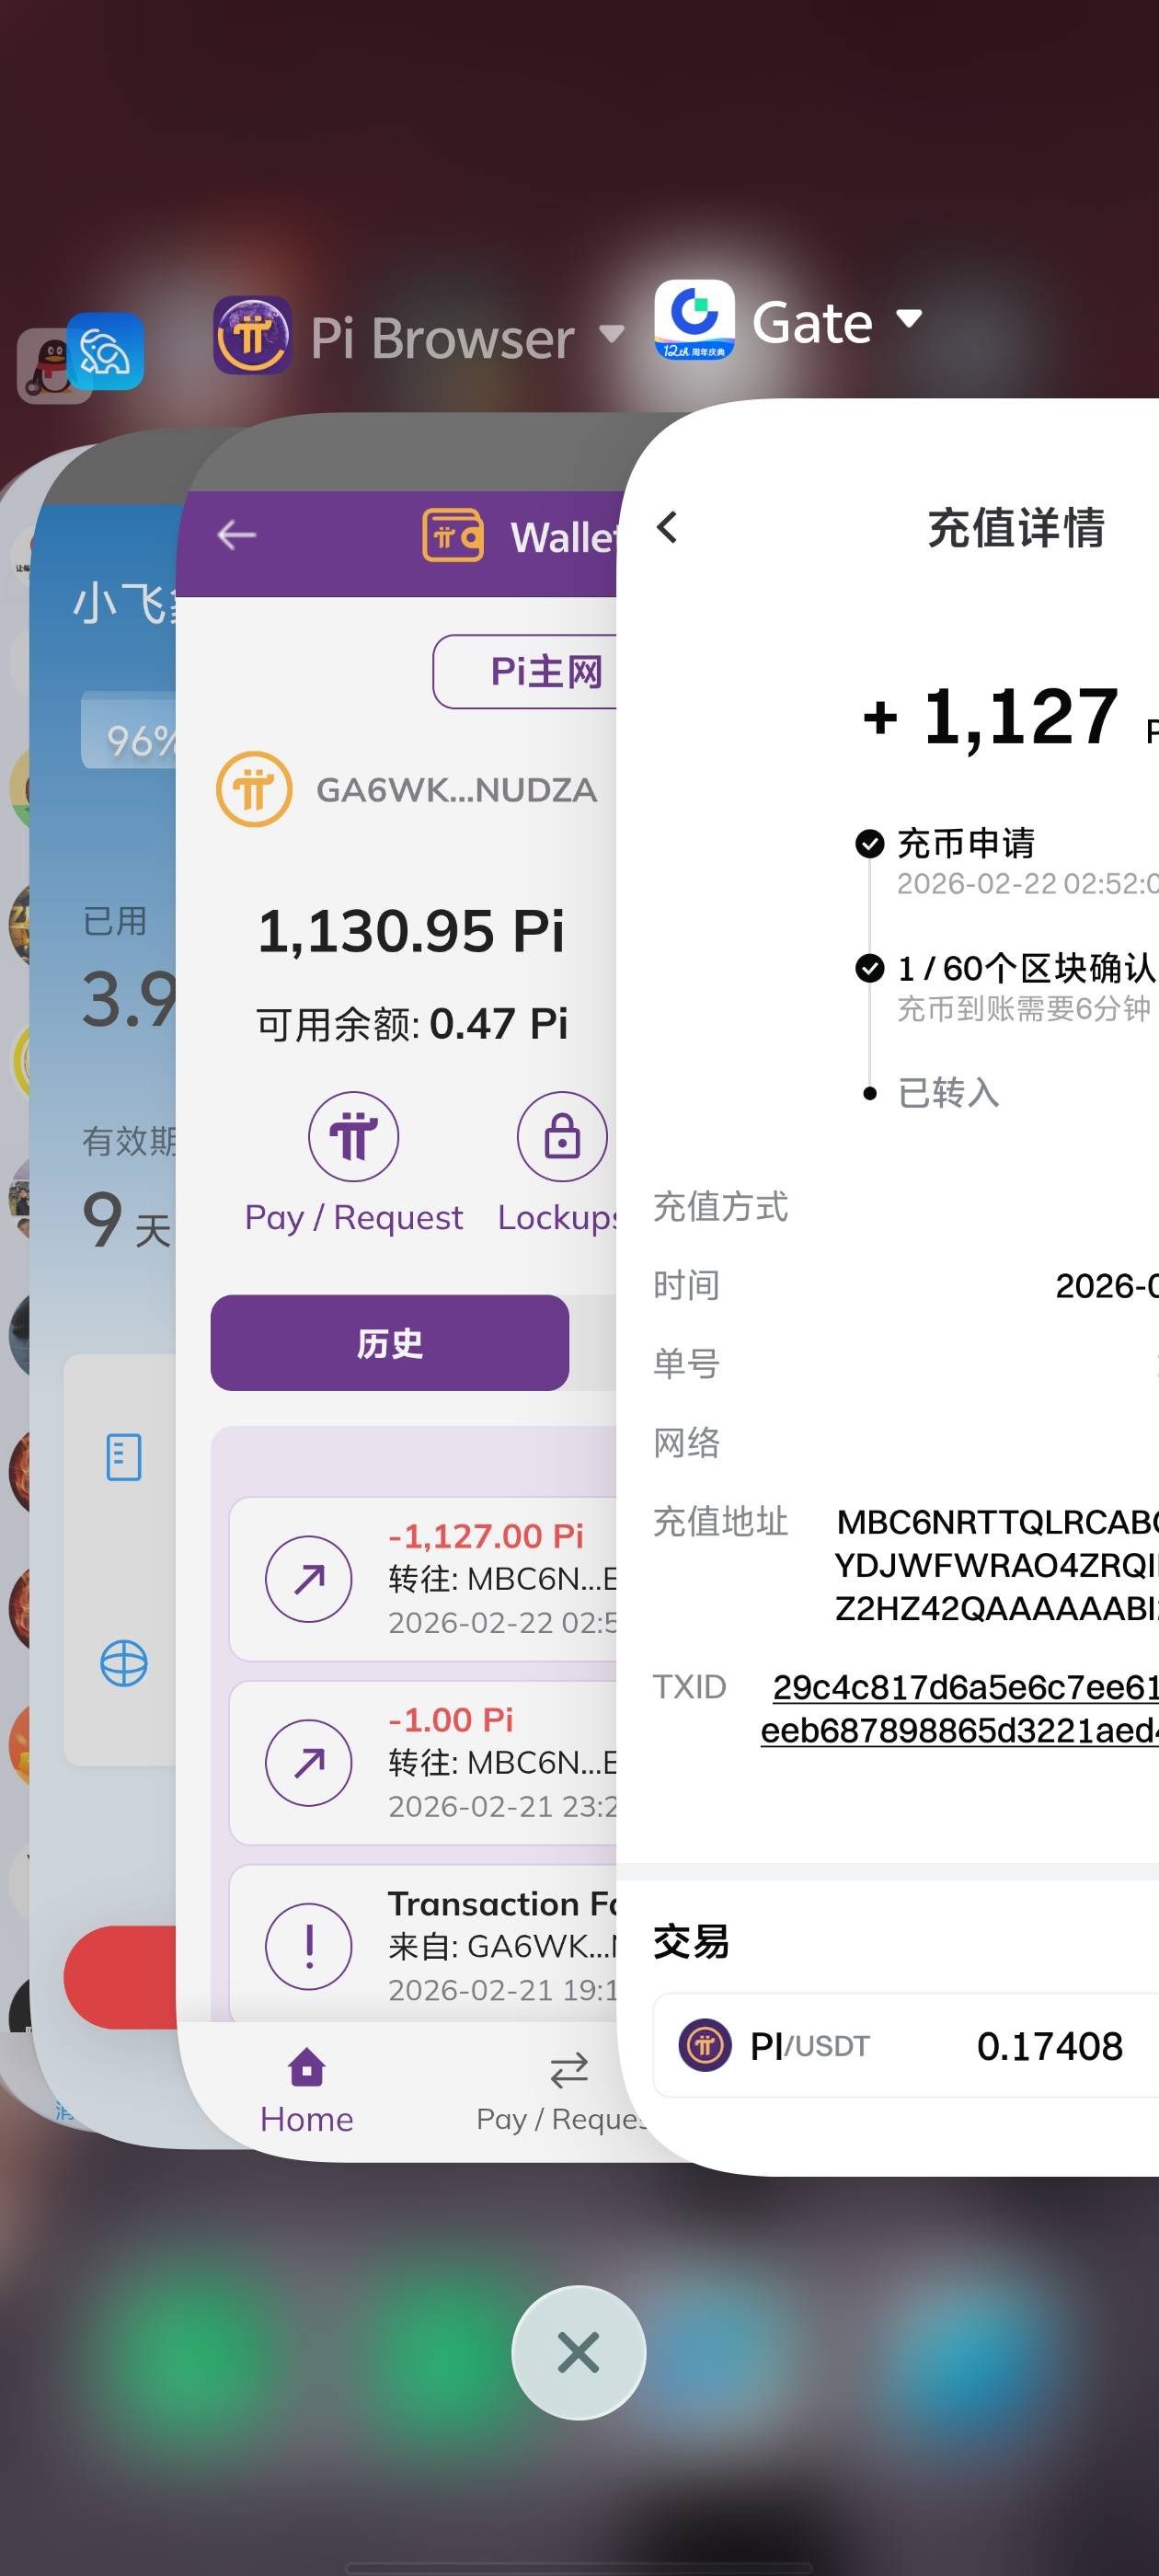Tap the Wallet logo icon in header
This screenshot has width=1159, height=2576.
453,536
